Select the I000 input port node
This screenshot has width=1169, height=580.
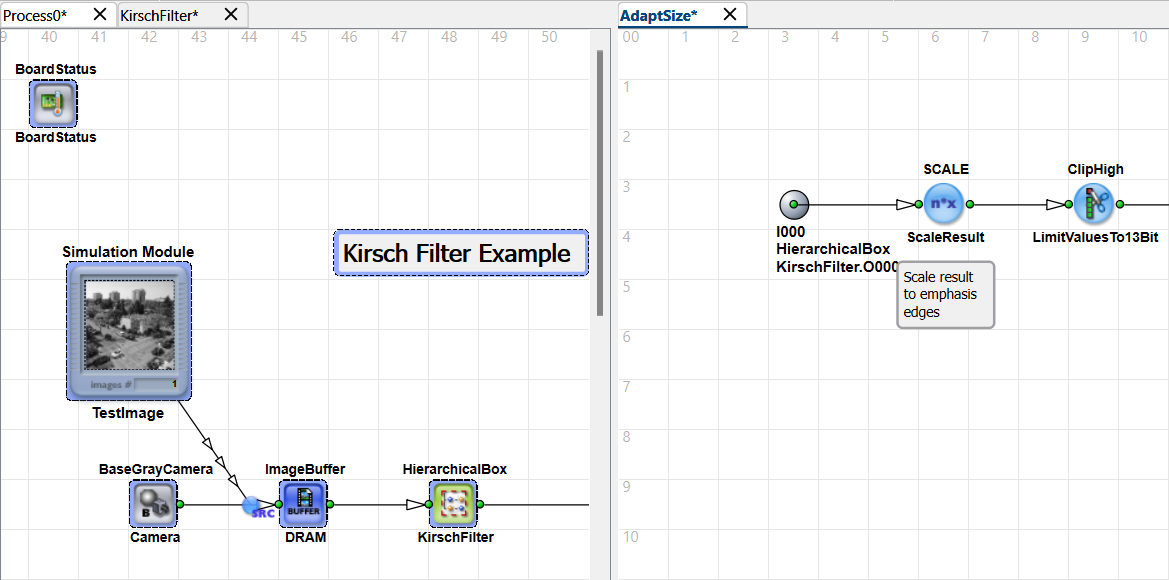tap(793, 204)
